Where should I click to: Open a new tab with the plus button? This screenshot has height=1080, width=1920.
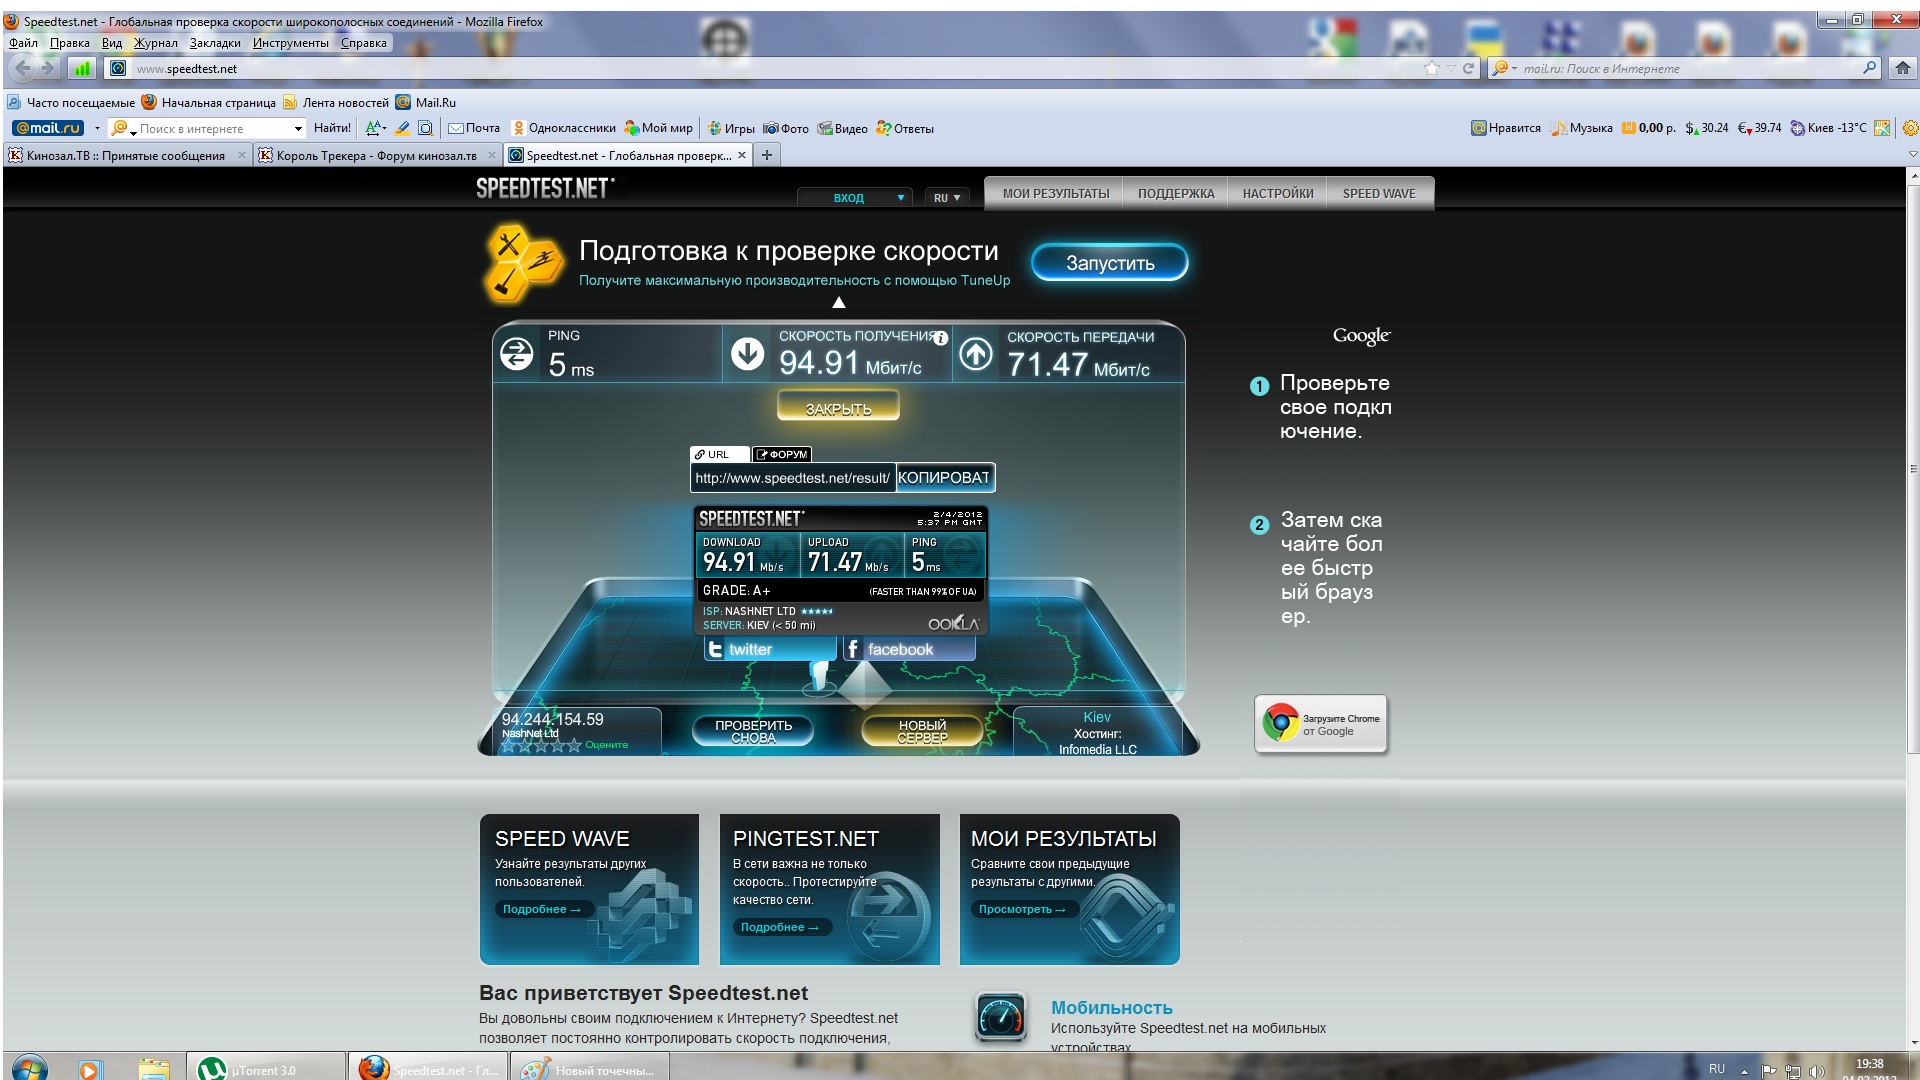coord(767,155)
